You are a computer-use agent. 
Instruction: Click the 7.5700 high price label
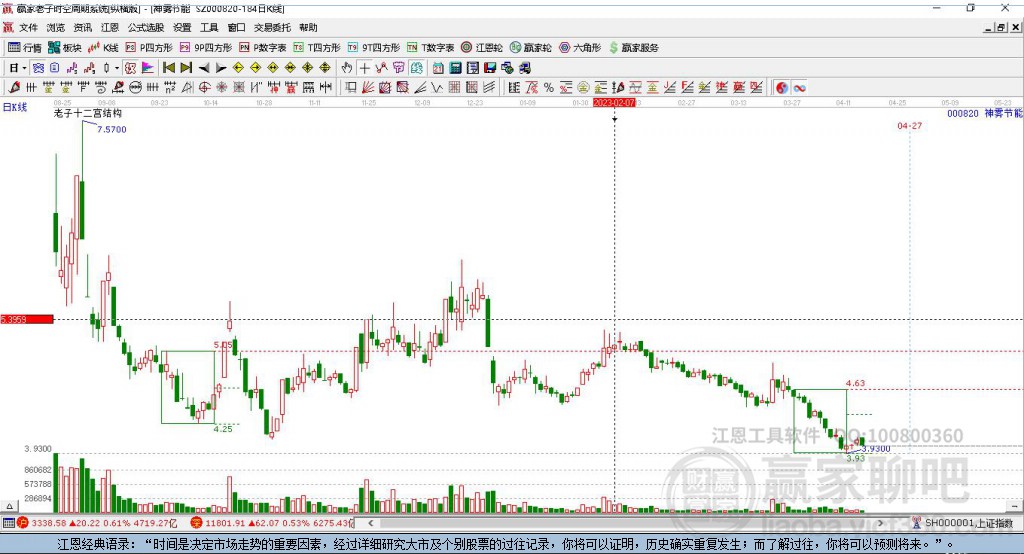[112, 129]
